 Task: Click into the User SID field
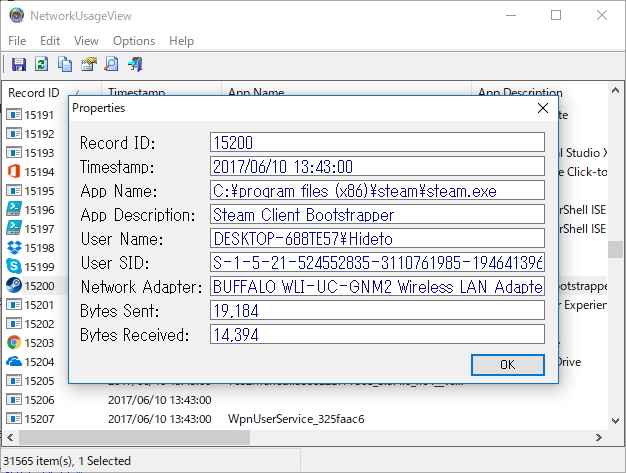(377, 262)
